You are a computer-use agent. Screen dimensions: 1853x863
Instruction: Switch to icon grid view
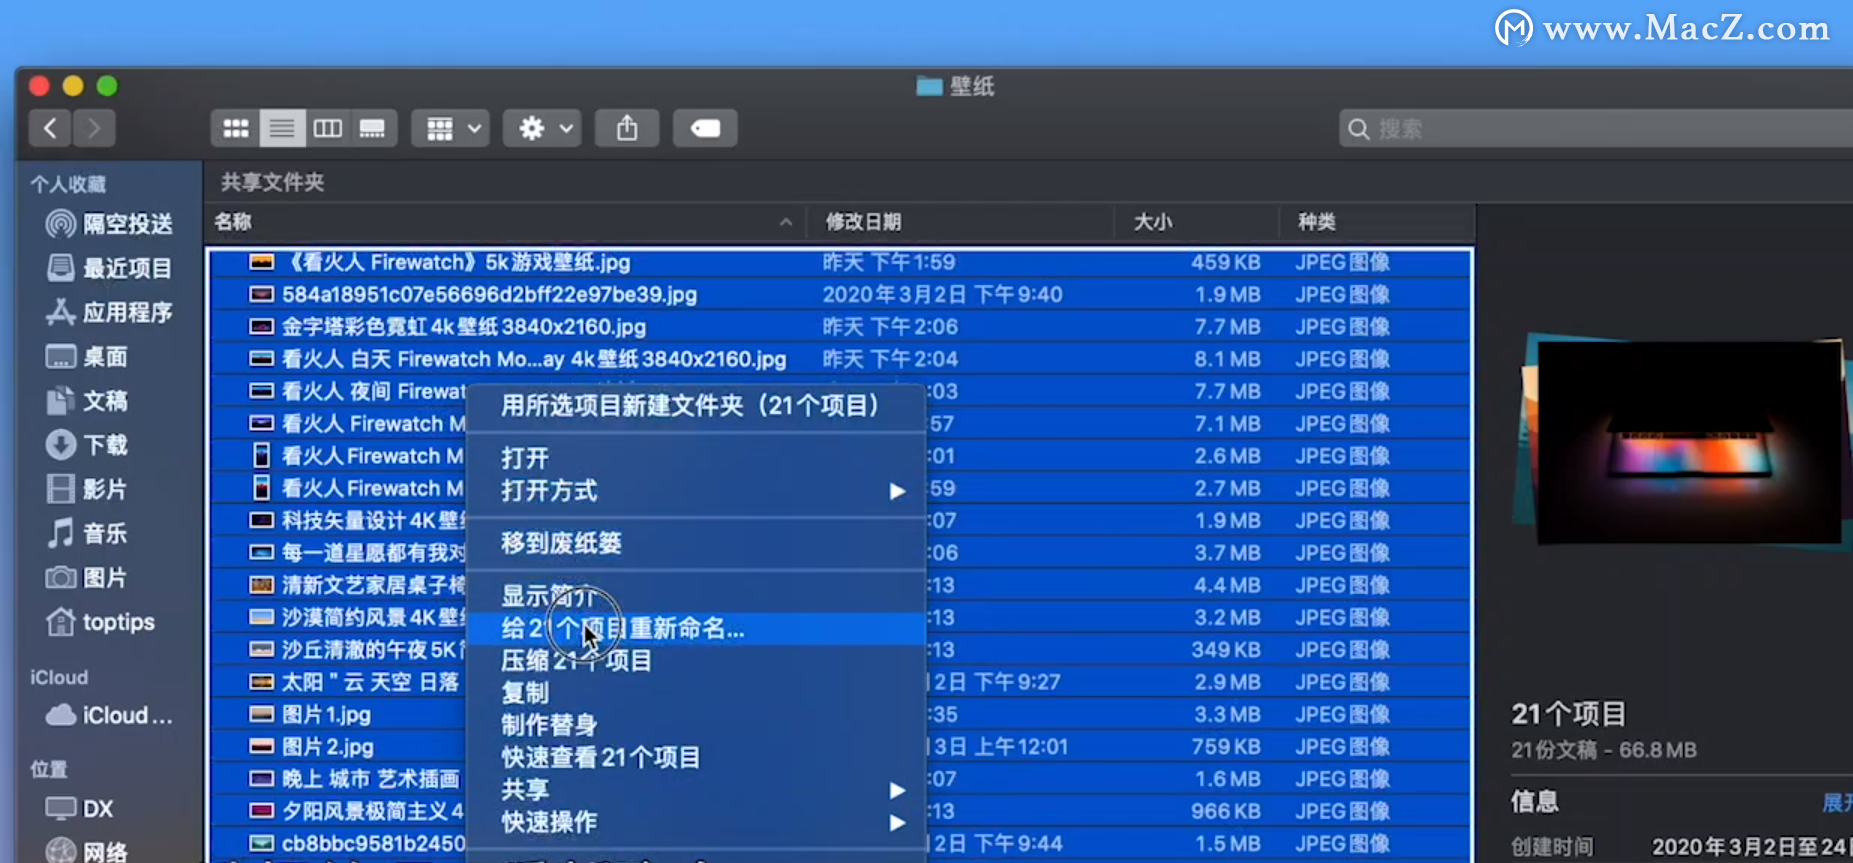[235, 128]
